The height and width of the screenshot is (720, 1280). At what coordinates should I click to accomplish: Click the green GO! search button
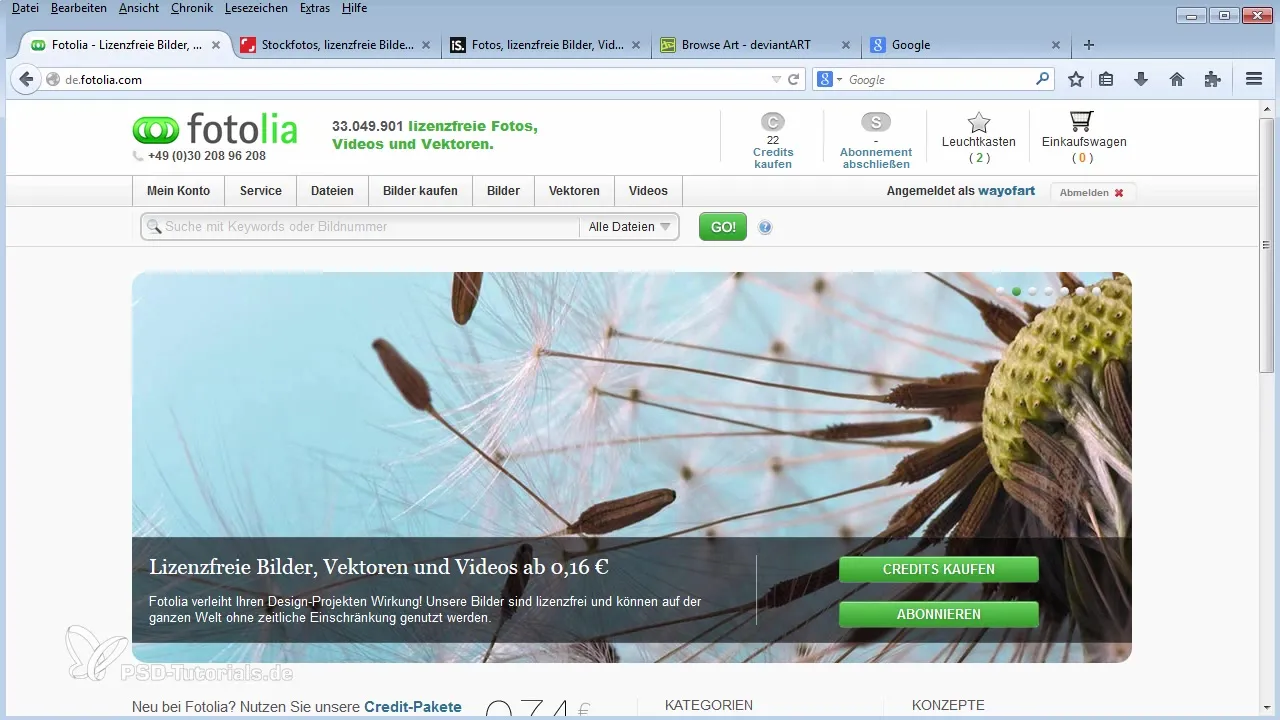(723, 227)
